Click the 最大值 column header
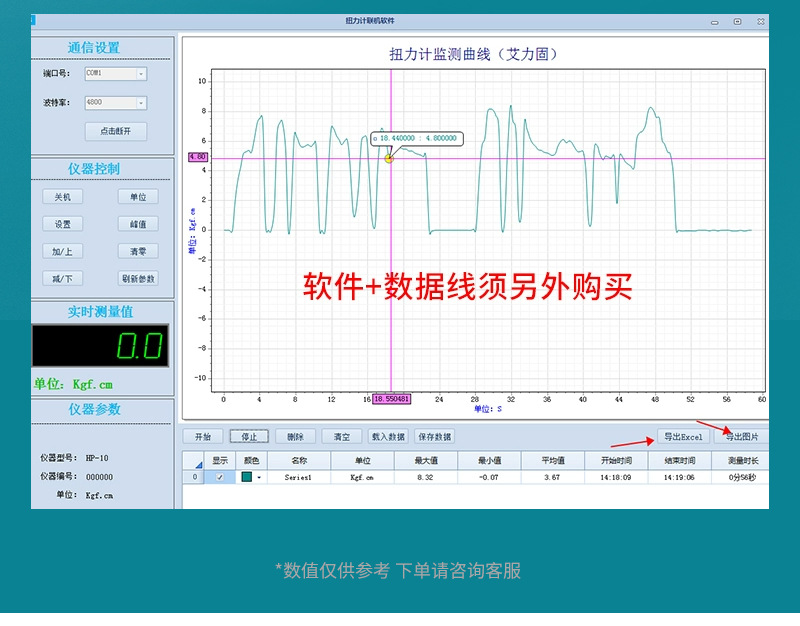The image size is (800, 626). [426, 461]
